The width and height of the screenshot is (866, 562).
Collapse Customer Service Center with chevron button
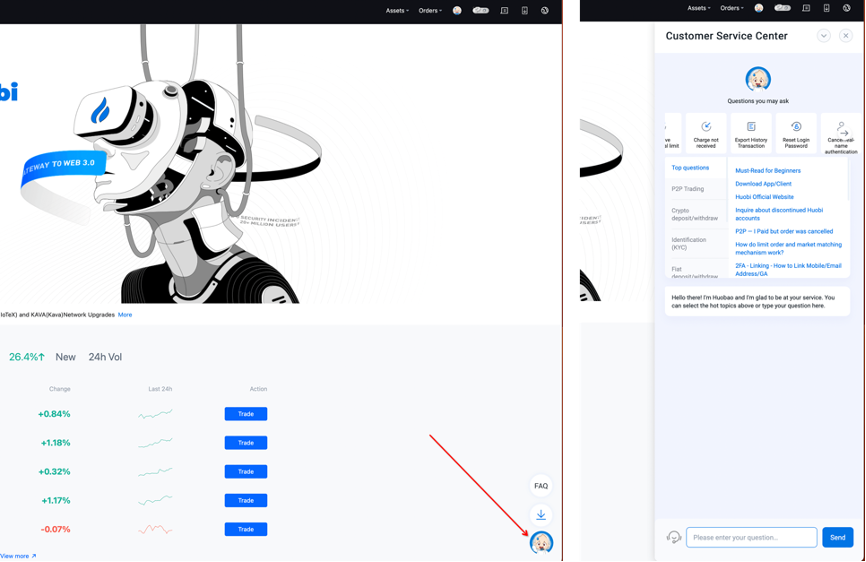[x=824, y=36]
